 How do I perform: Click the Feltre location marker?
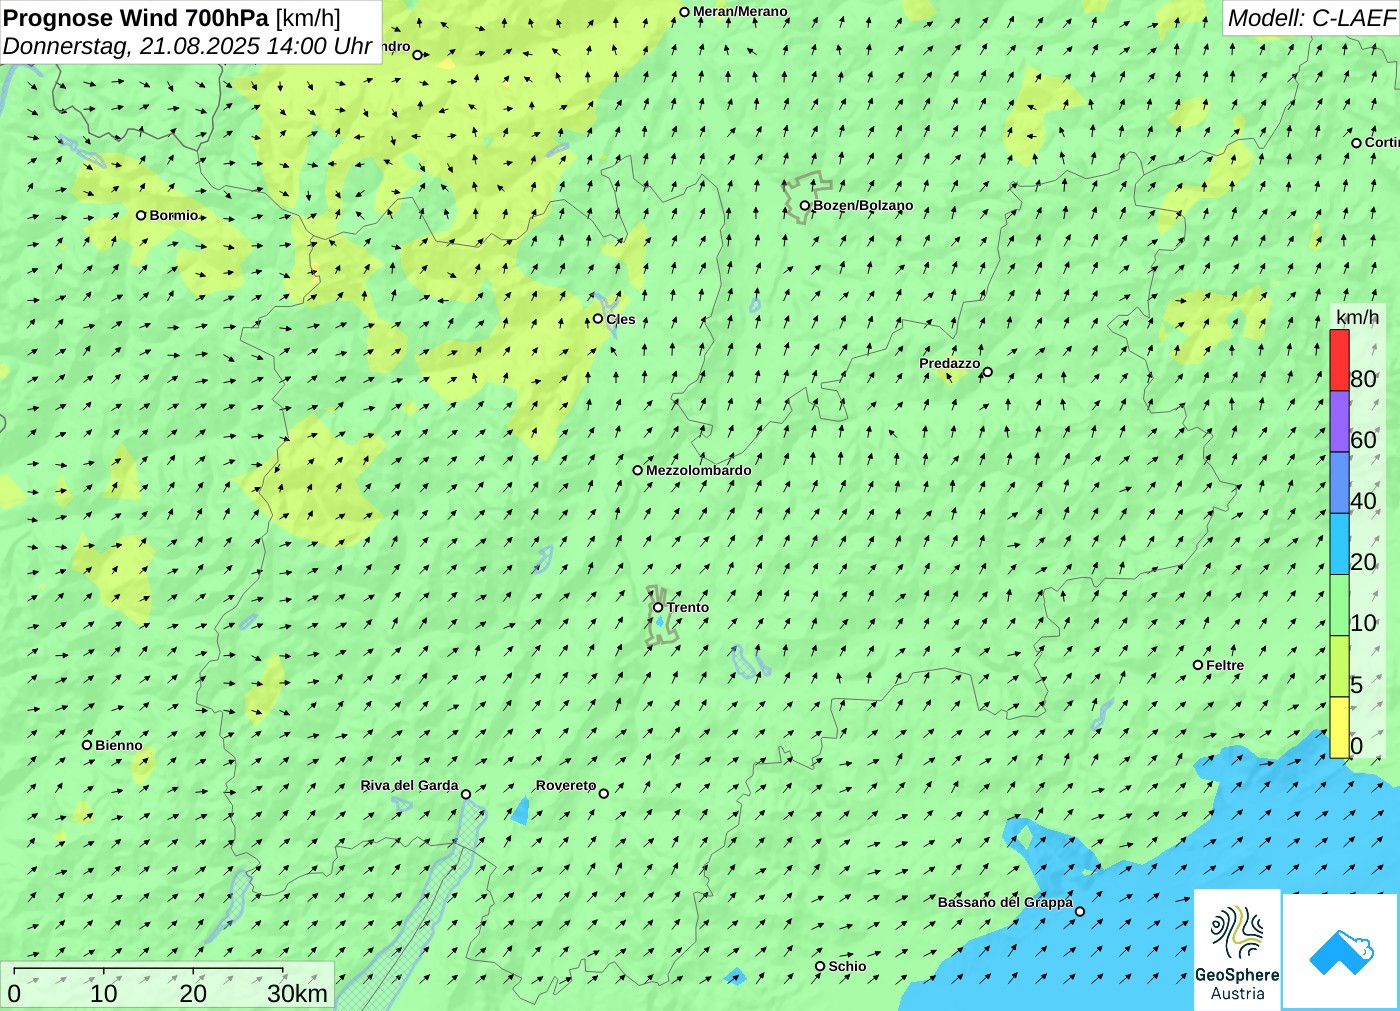click(1198, 665)
